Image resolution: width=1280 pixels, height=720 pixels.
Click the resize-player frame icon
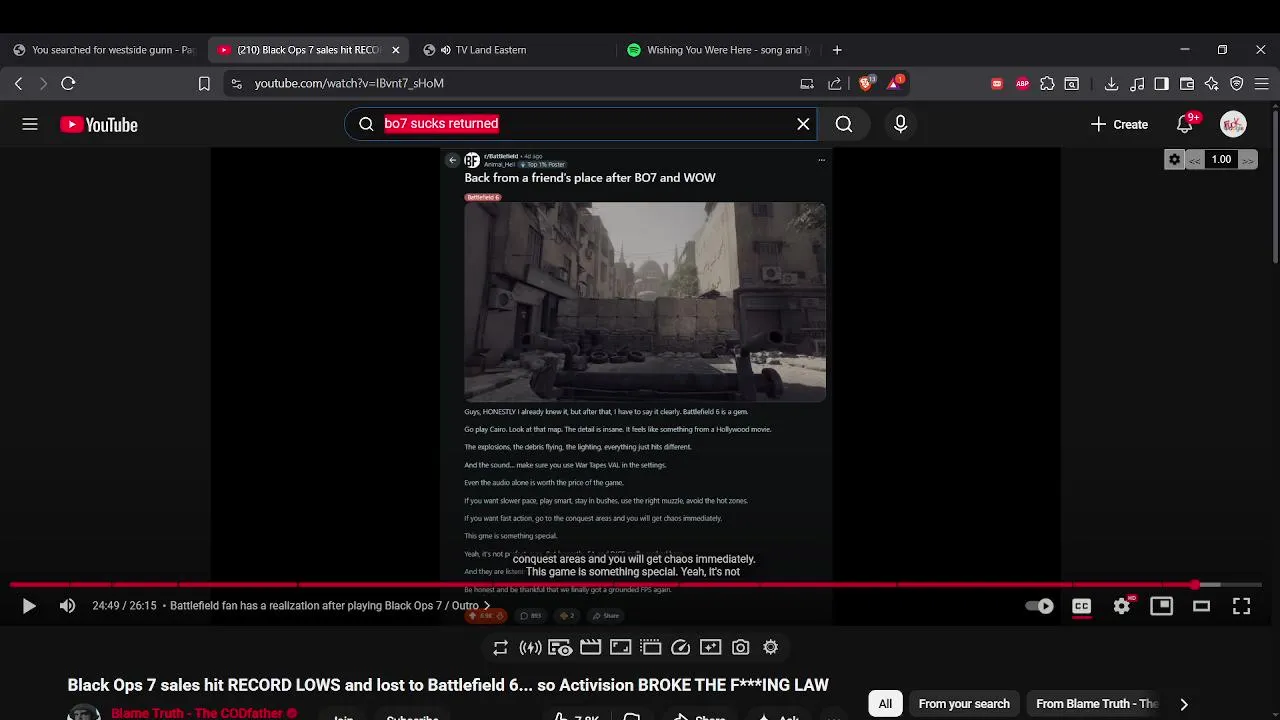coord(620,648)
